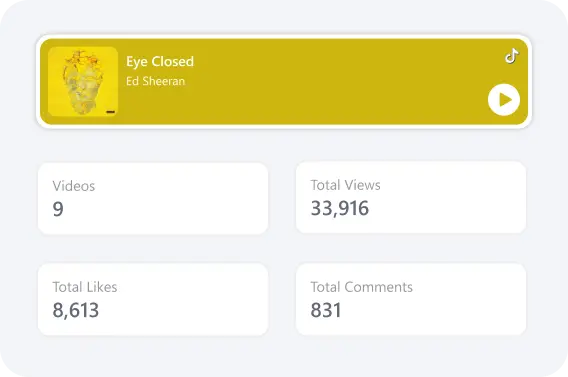Click the 831 comments number

pos(326,310)
